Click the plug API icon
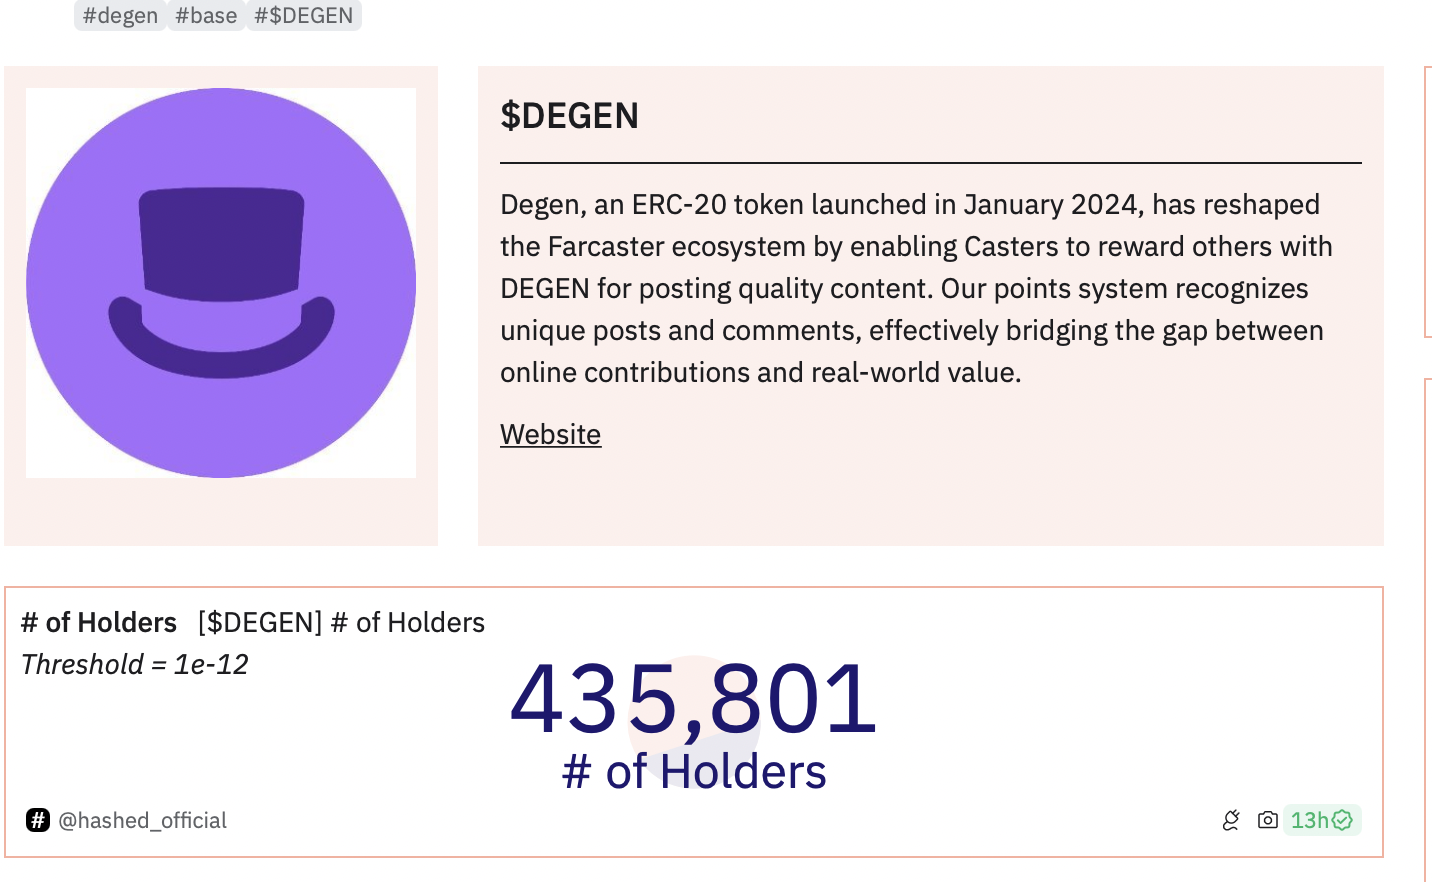The width and height of the screenshot is (1432, 882). click(x=1231, y=820)
